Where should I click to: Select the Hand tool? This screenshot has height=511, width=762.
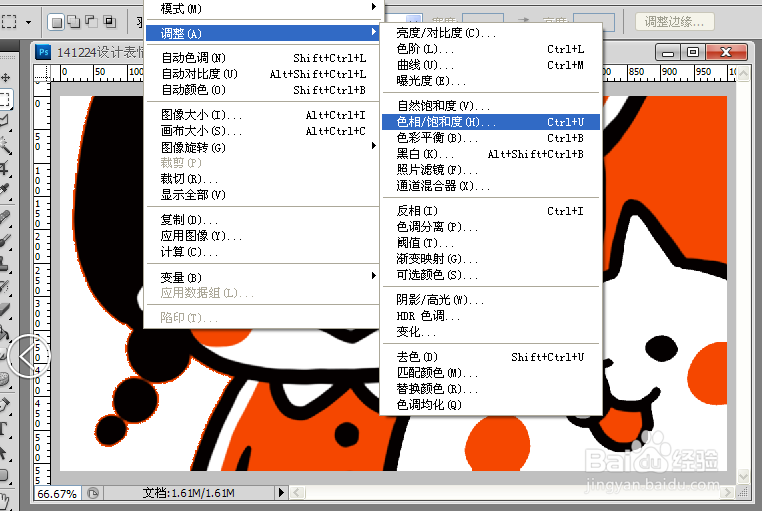pos(5,500)
